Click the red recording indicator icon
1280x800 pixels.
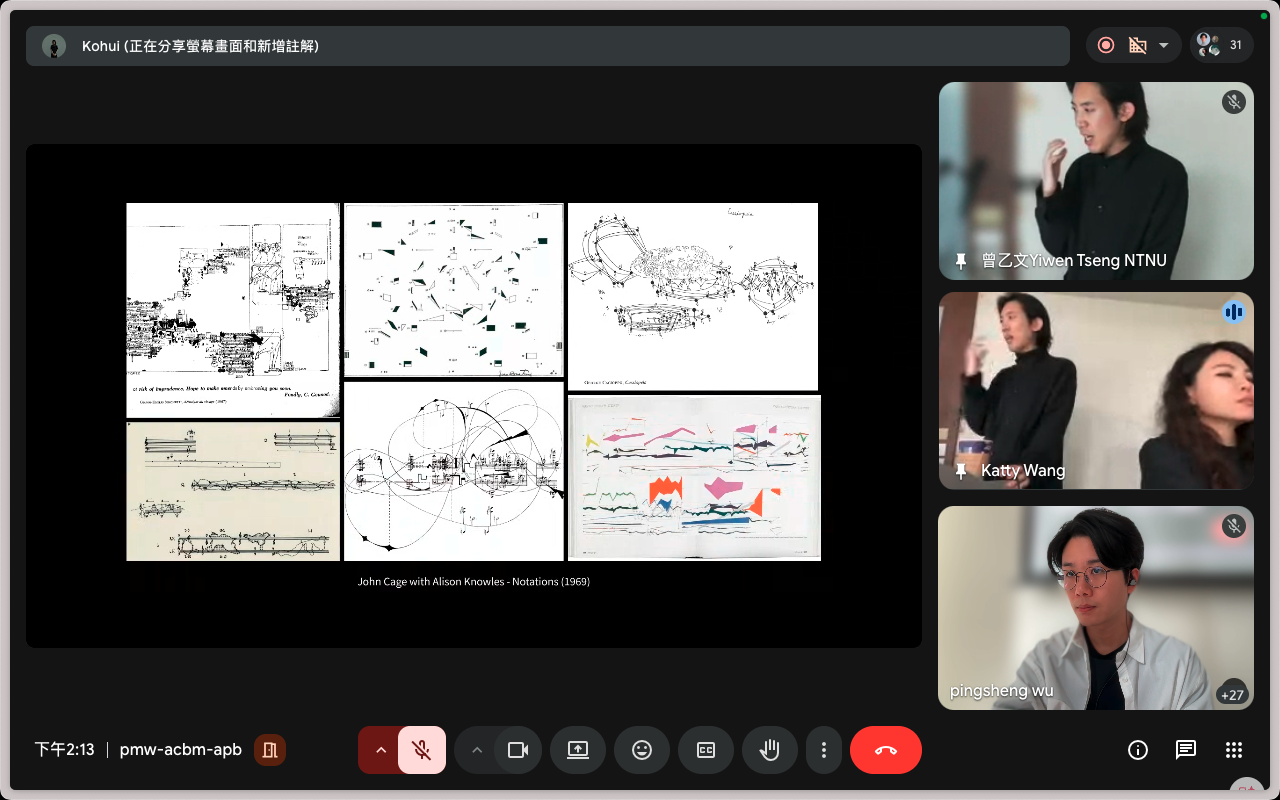(x=1106, y=45)
